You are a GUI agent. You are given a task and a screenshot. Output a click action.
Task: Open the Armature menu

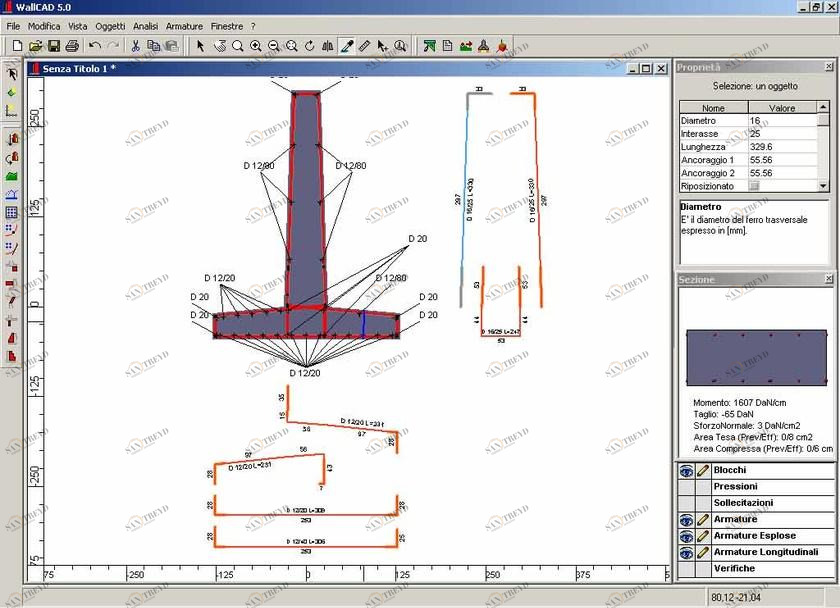184,26
